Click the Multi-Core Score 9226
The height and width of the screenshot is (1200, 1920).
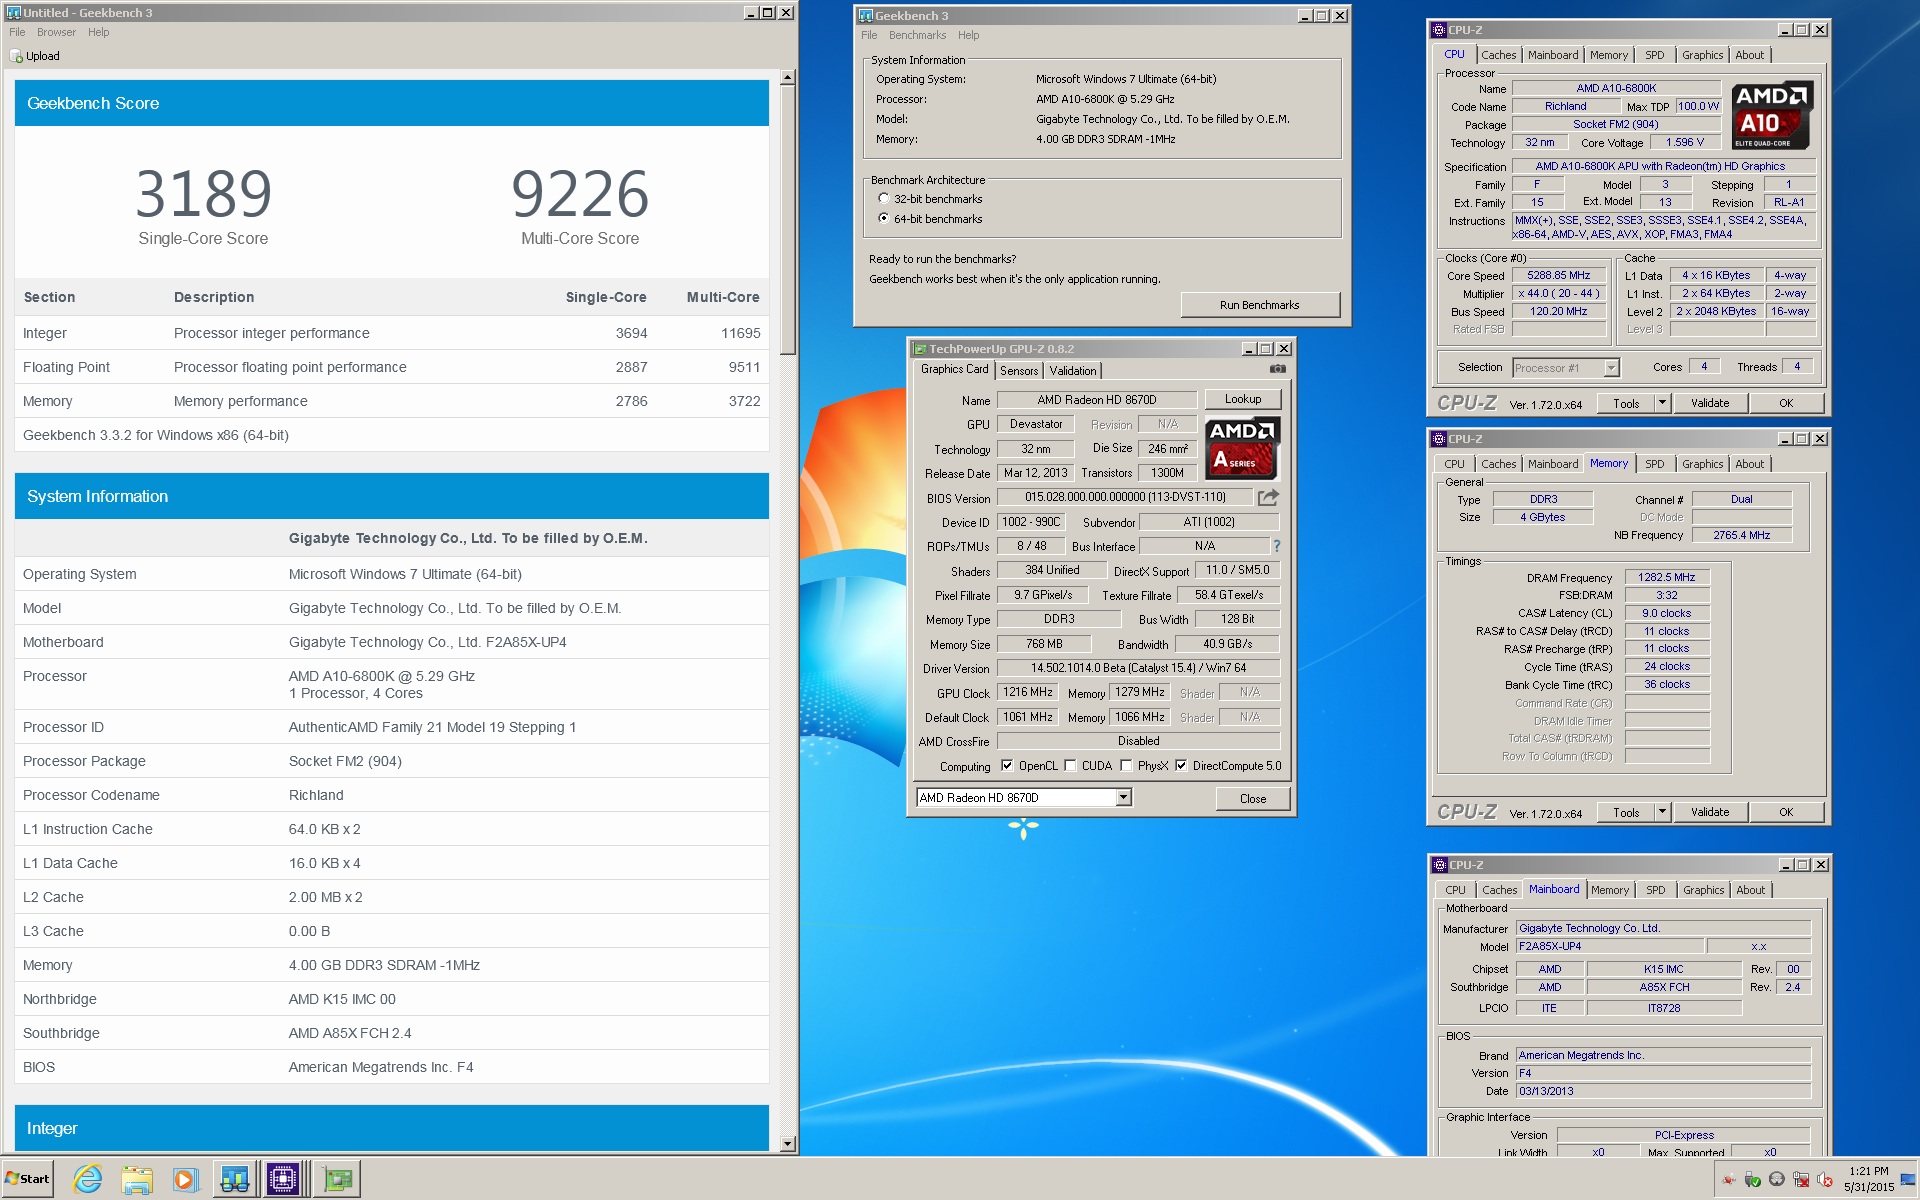tap(580, 194)
